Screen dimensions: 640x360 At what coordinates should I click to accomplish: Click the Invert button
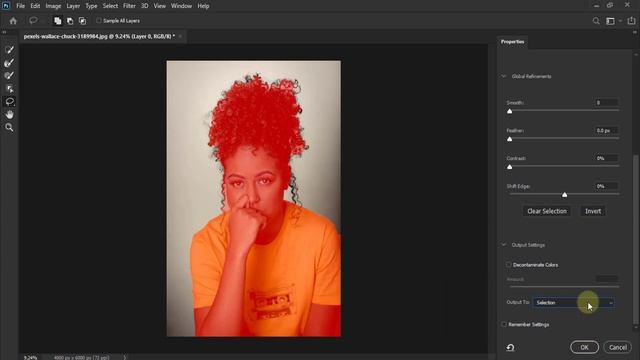593,211
